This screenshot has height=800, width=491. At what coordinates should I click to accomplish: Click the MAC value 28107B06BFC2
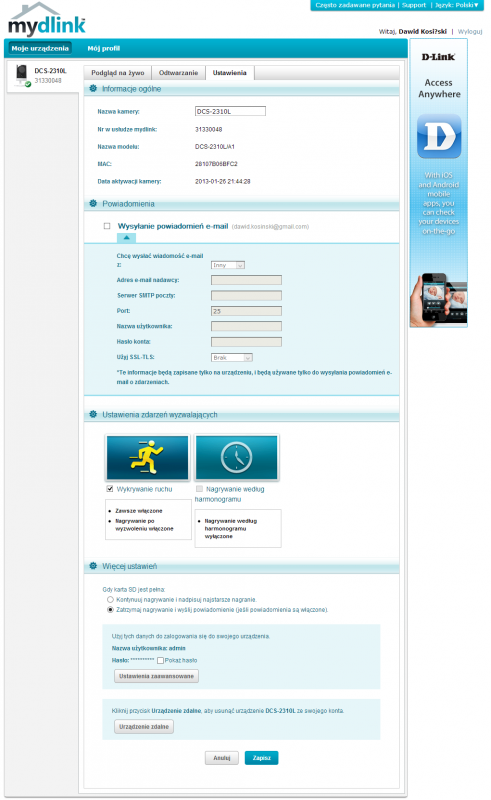(216, 164)
